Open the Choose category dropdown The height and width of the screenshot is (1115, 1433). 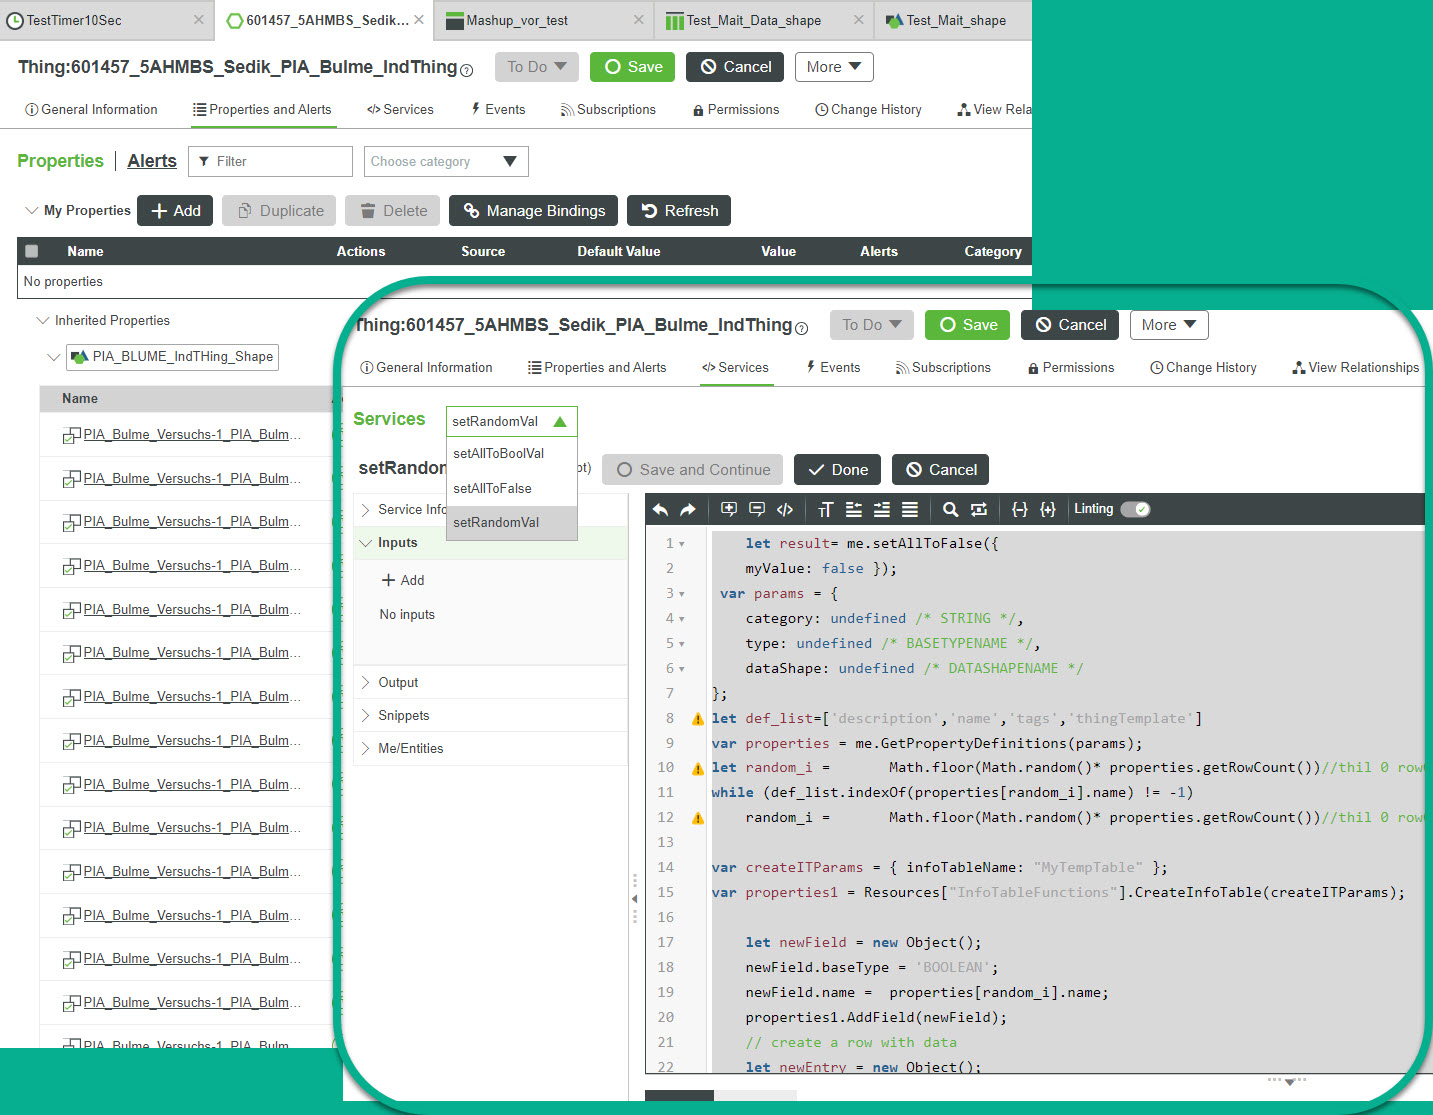(x=445, y=161)
